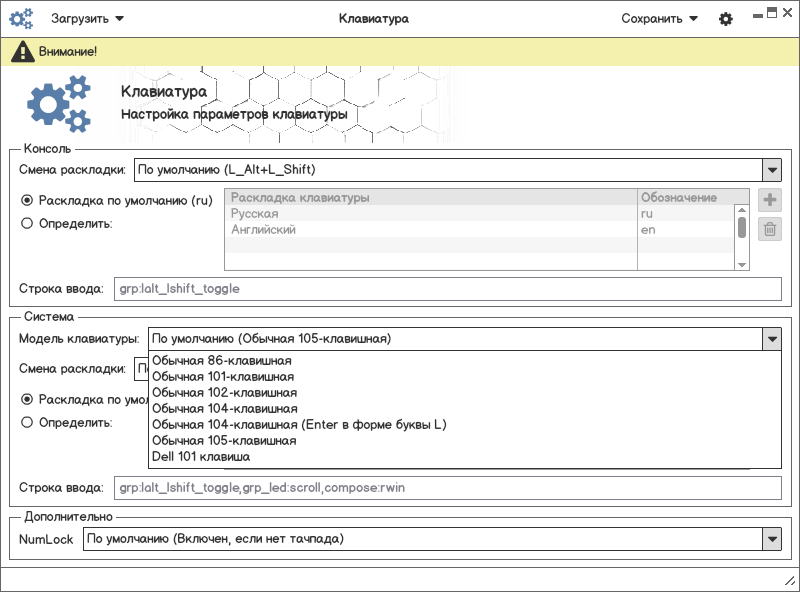
Task: Collapse the 'Модель клавиатуры' dropdown arrow
Action: point(770,339)
